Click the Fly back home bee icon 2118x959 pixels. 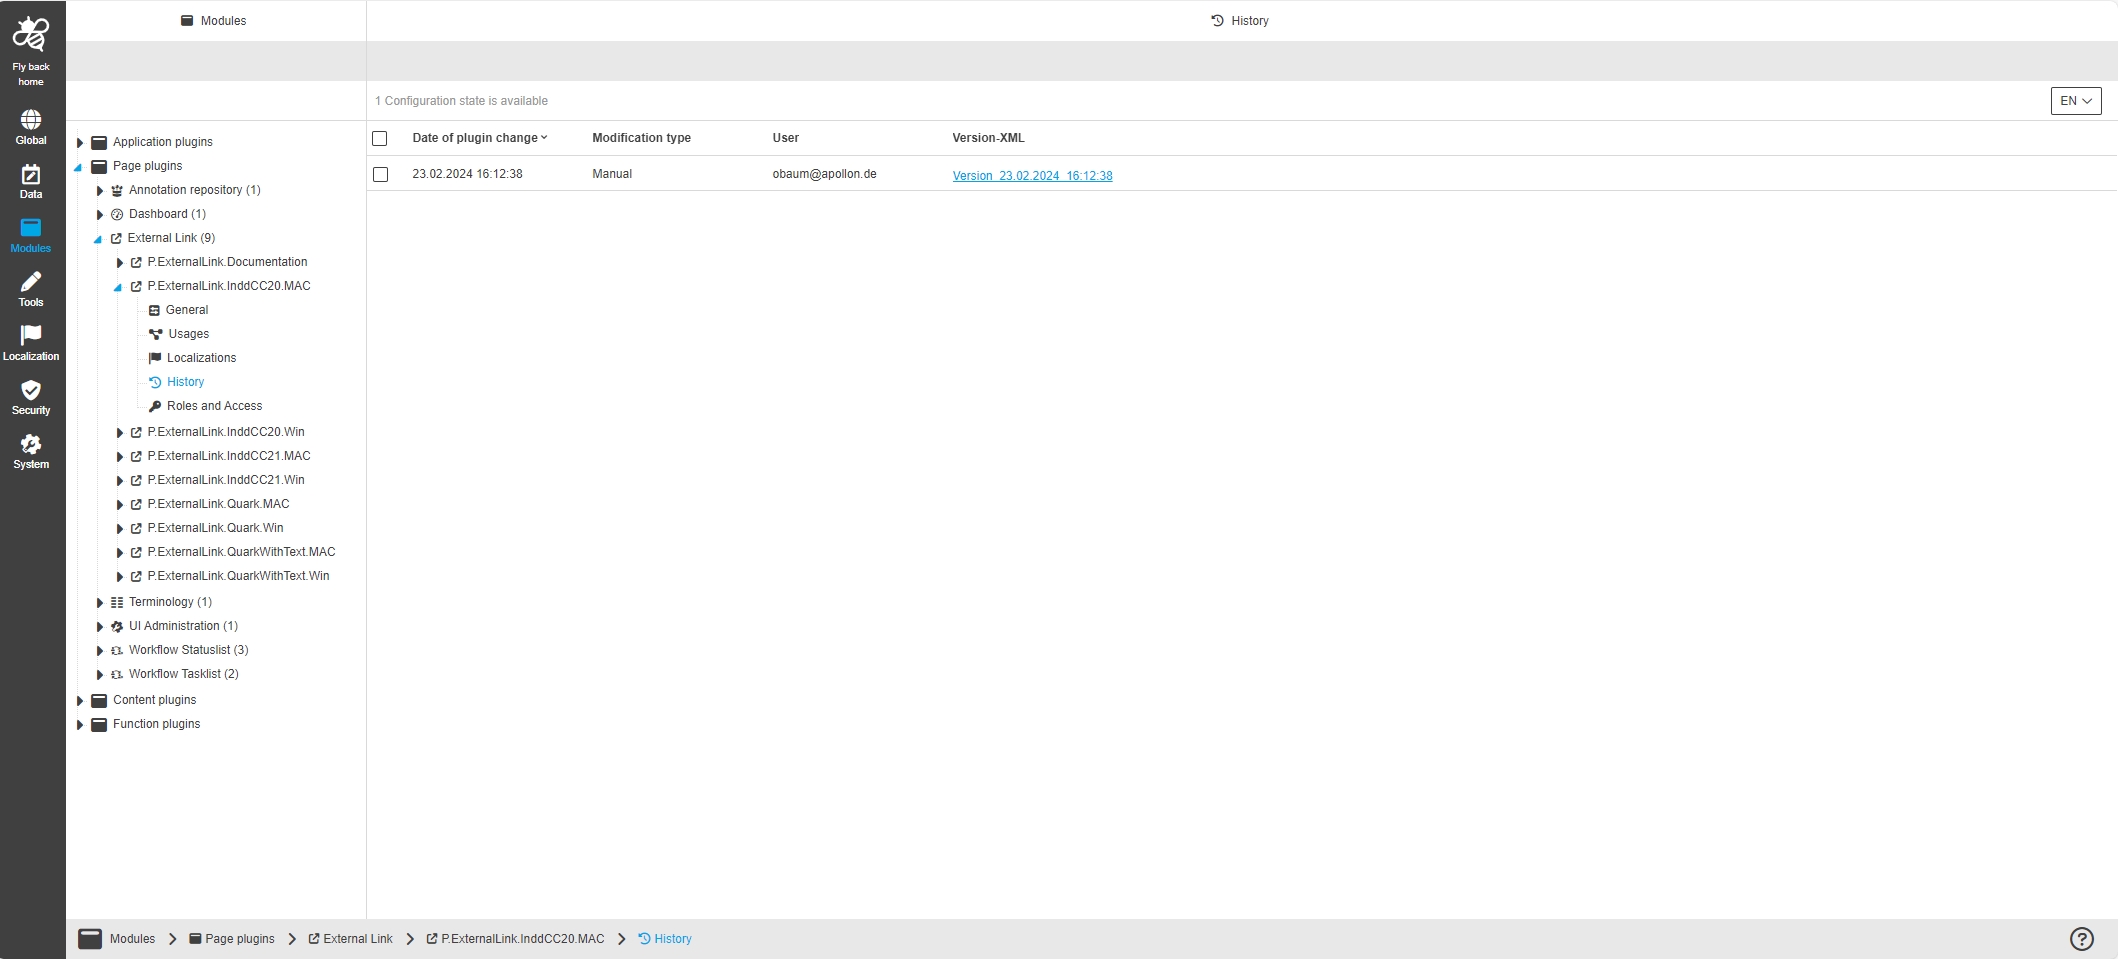point(31,34)
